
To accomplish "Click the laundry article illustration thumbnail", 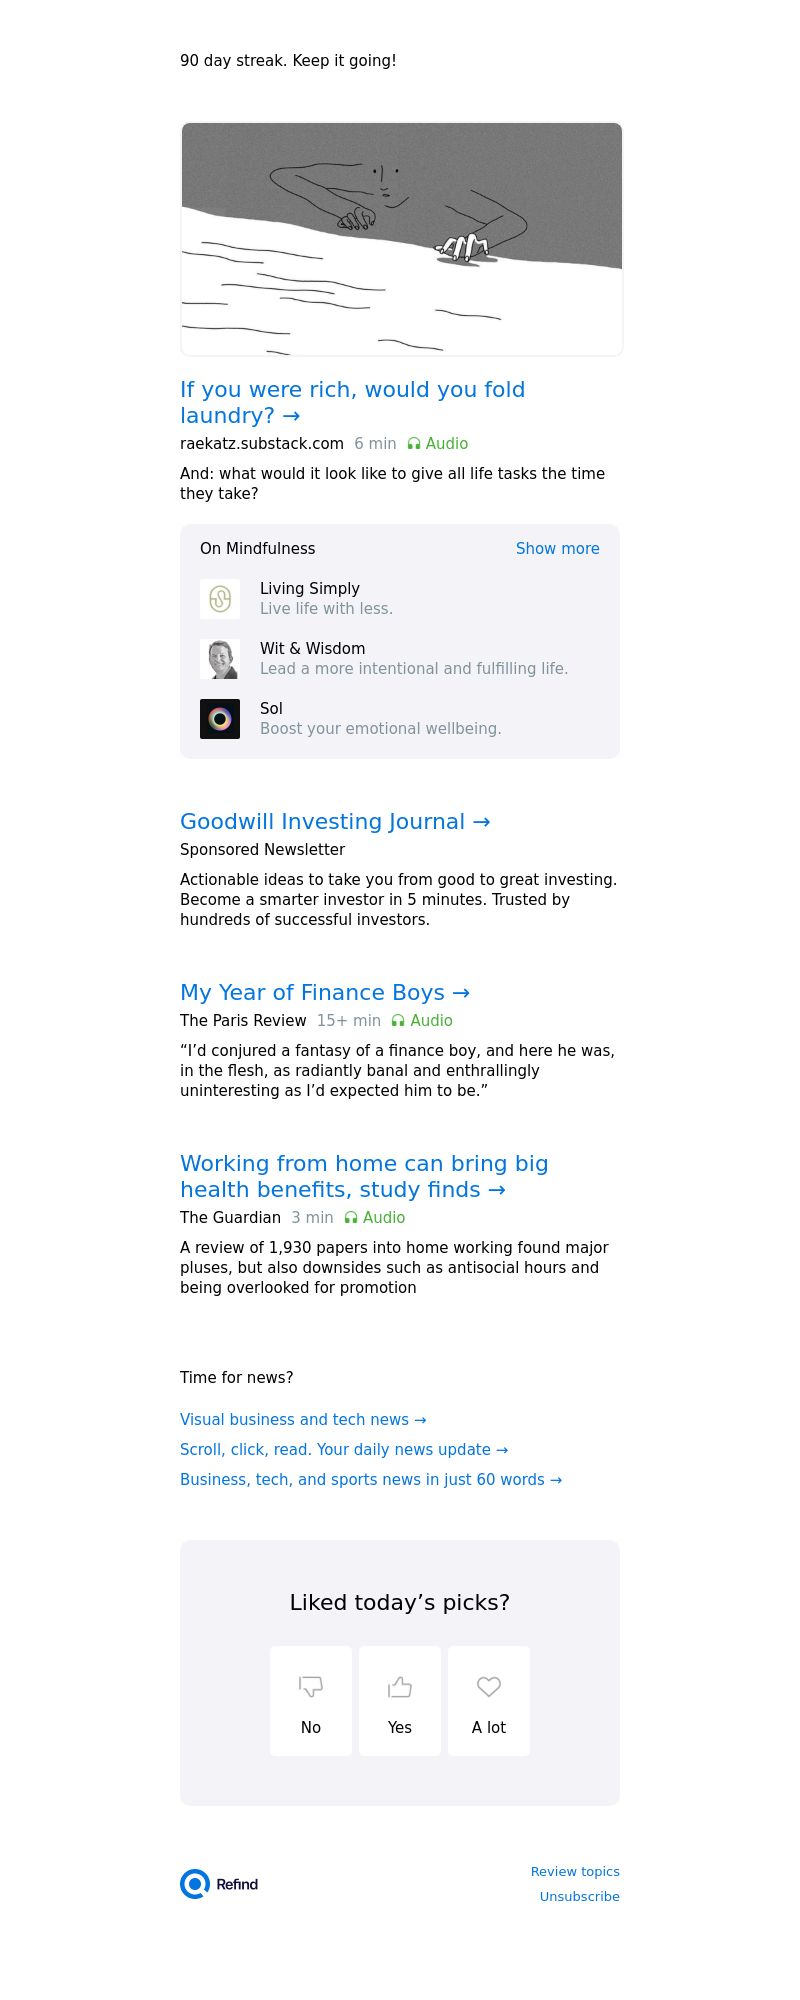I will coord(402,239).
